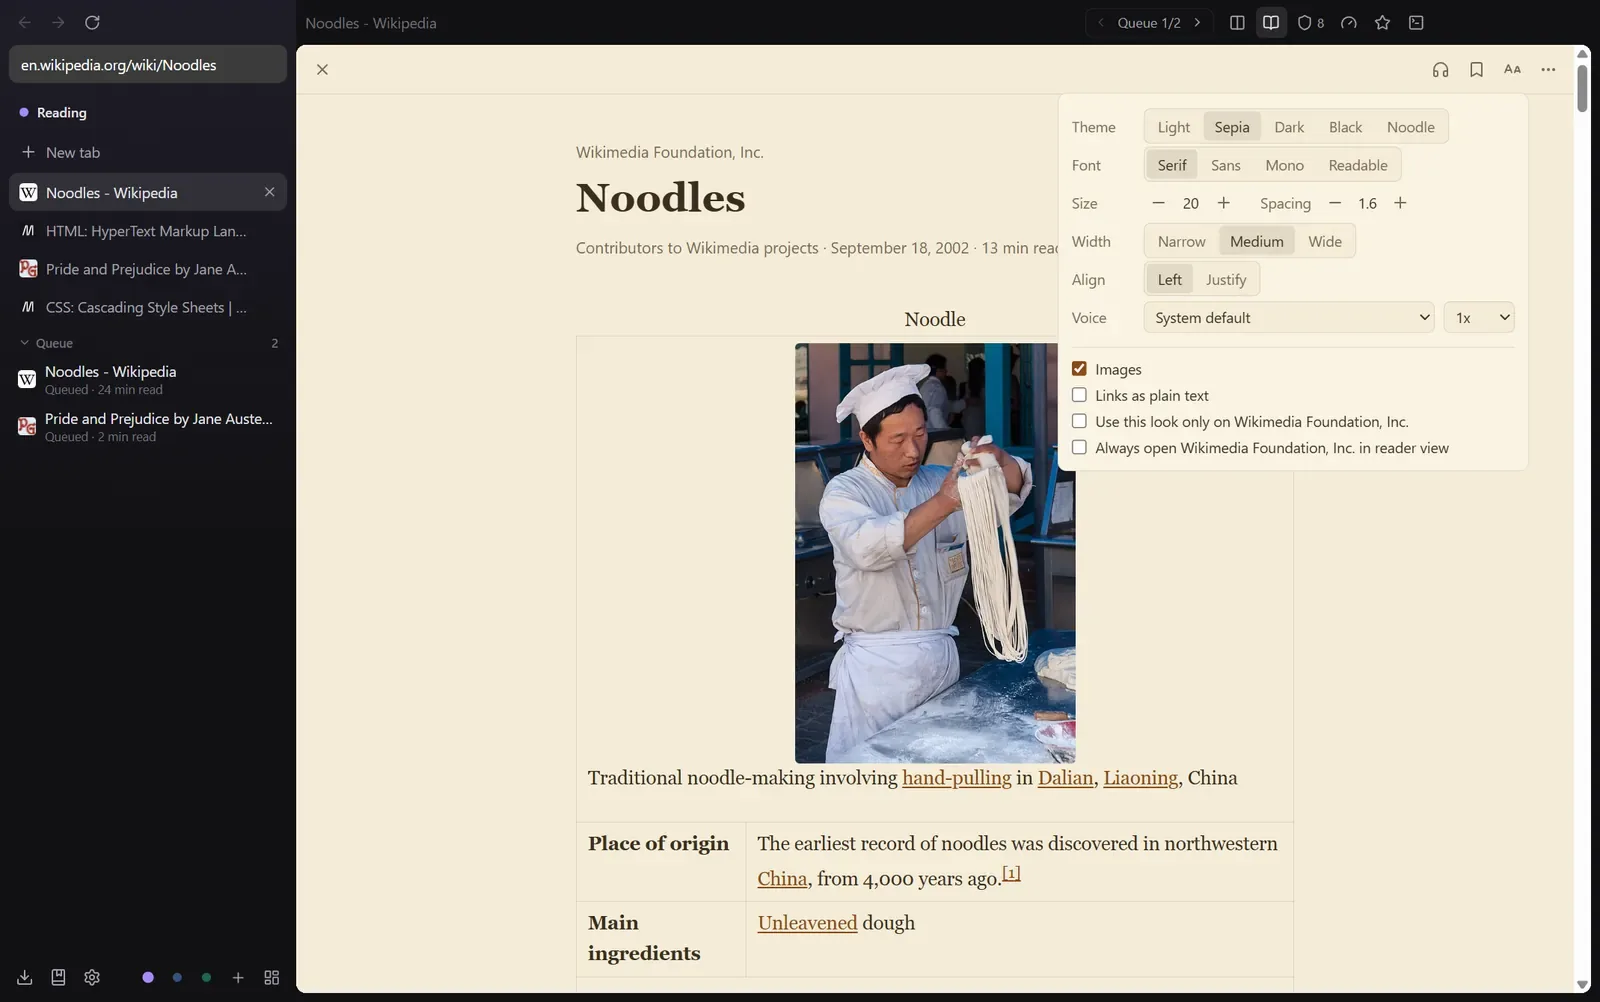Open the settings gear in sidebar
The height and width of the screenshot is (1002, 1600).
pyautogui.click(x=92, y=977)
